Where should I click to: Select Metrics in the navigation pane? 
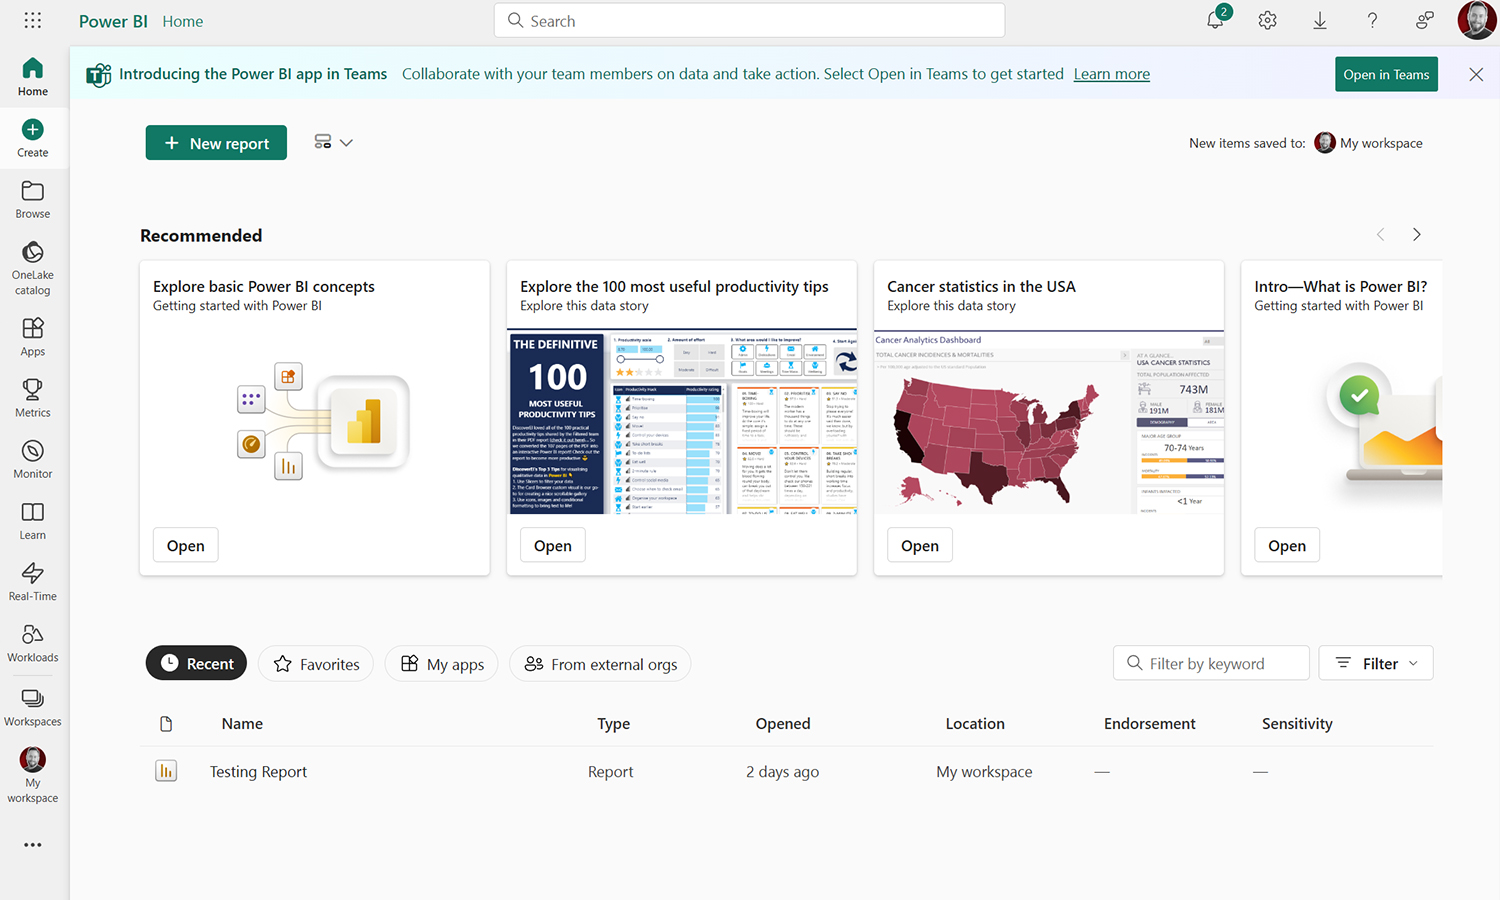click(32, 398)
